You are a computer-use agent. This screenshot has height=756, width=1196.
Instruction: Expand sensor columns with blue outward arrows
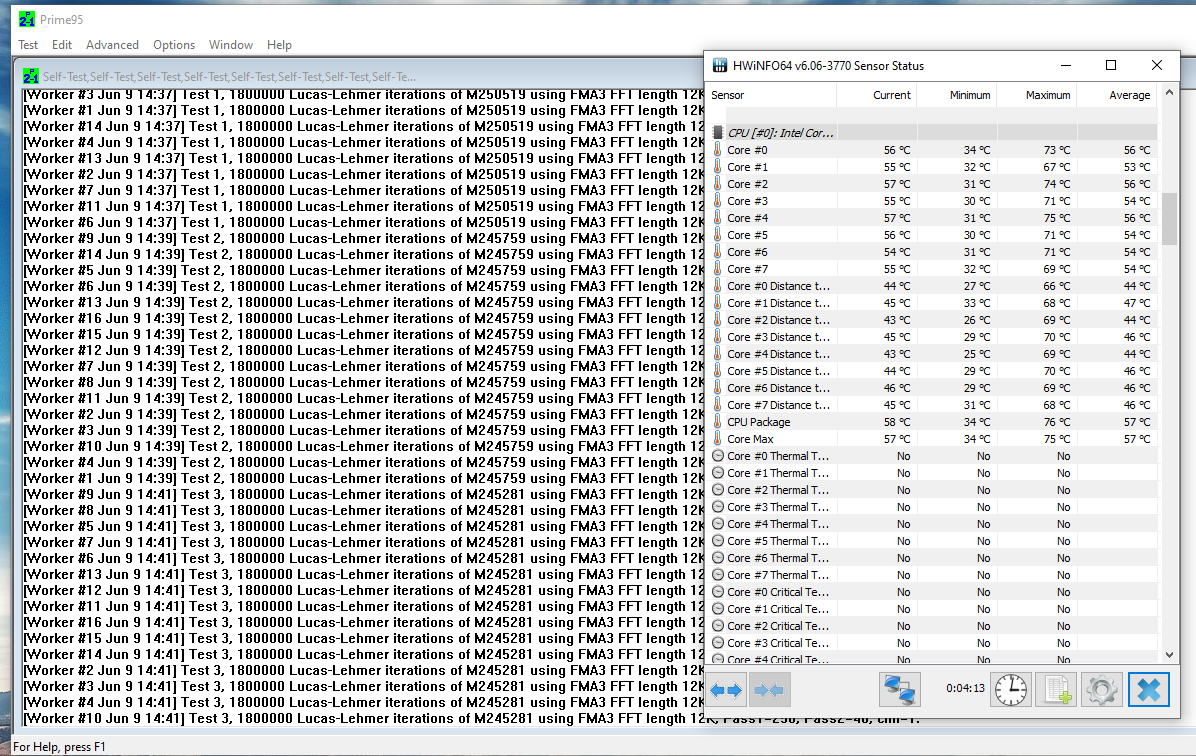pyautogui.click(x=726, y=690)
